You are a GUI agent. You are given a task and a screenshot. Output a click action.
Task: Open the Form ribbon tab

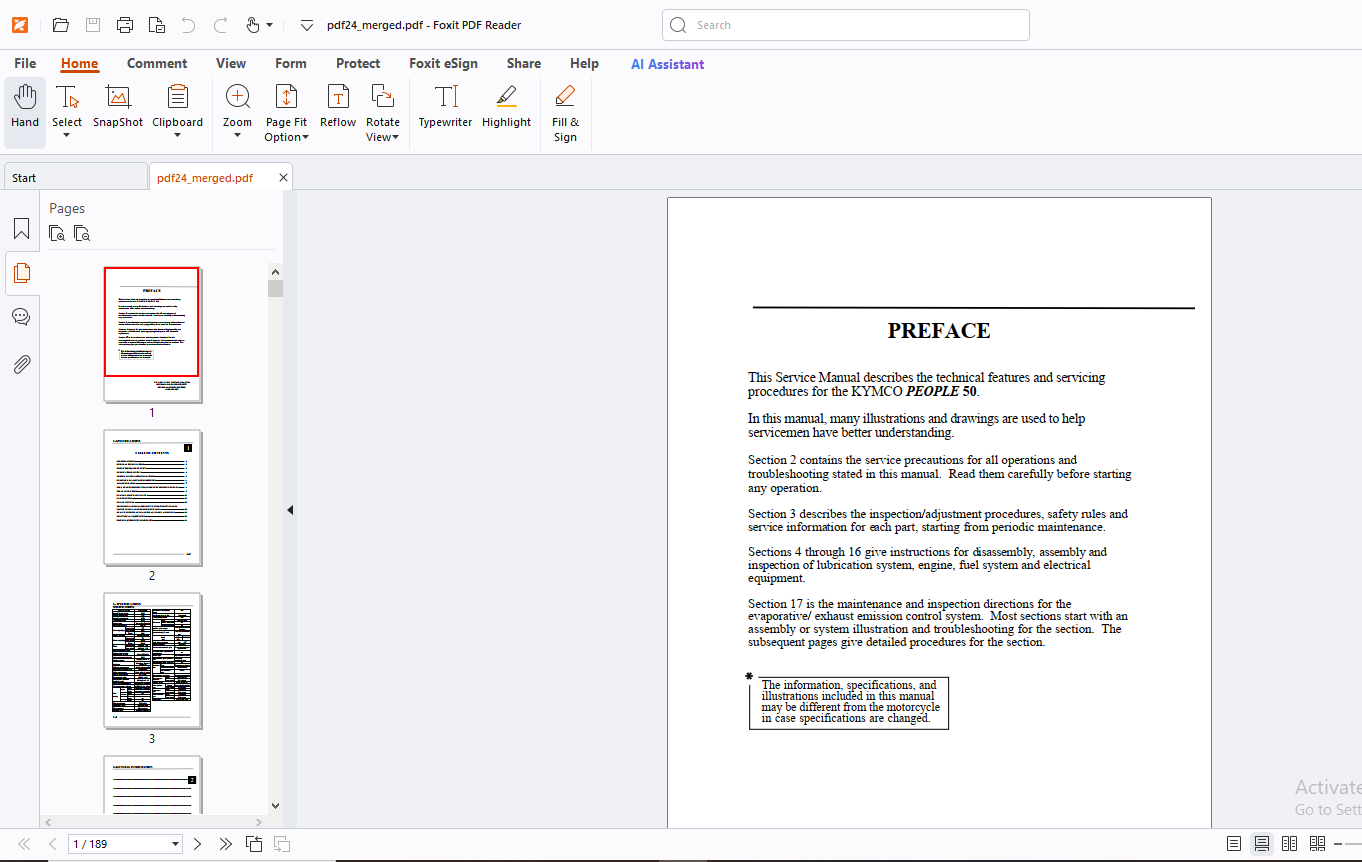pyautogui.click(x=291, y=63)
